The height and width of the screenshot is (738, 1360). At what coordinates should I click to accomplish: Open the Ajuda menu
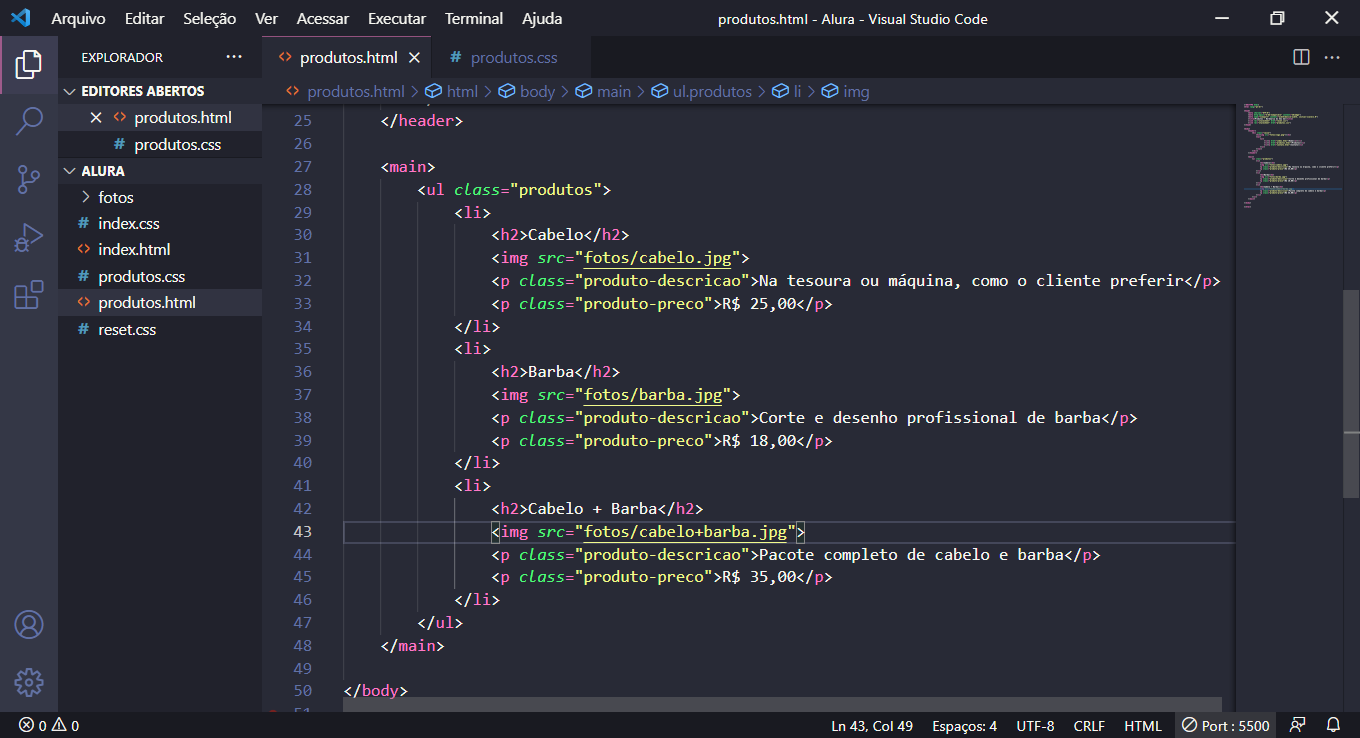pyautogui.click(x=542, y=18)
